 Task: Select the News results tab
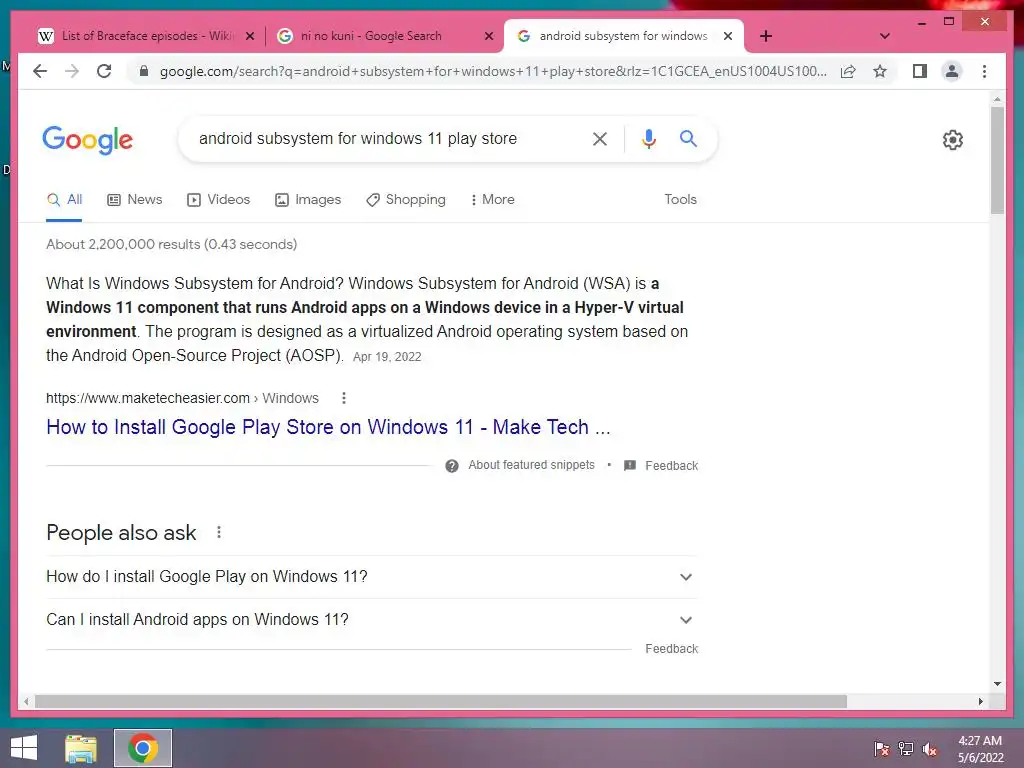[x=135, y=199]
